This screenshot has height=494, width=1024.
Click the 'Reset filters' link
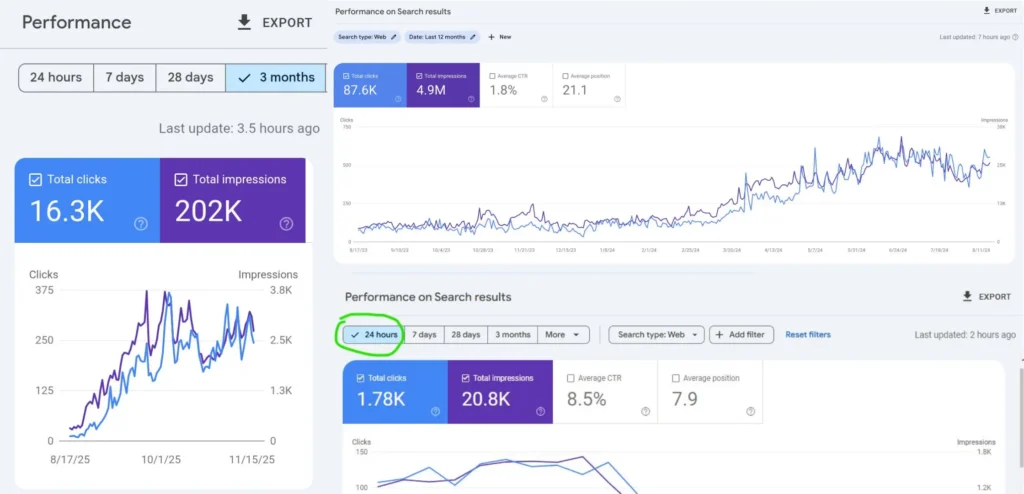(x=807, y=335)
